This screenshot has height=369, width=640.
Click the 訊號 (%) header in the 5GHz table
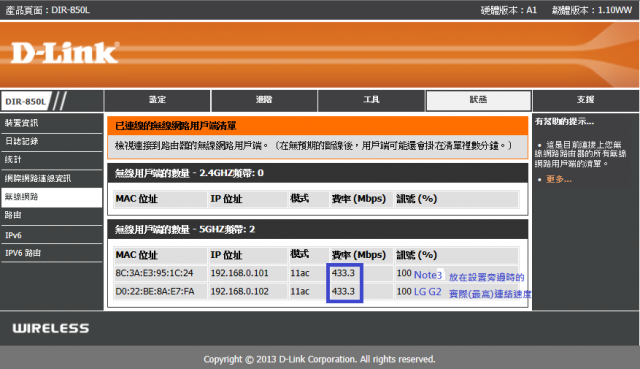click(417, 255)
